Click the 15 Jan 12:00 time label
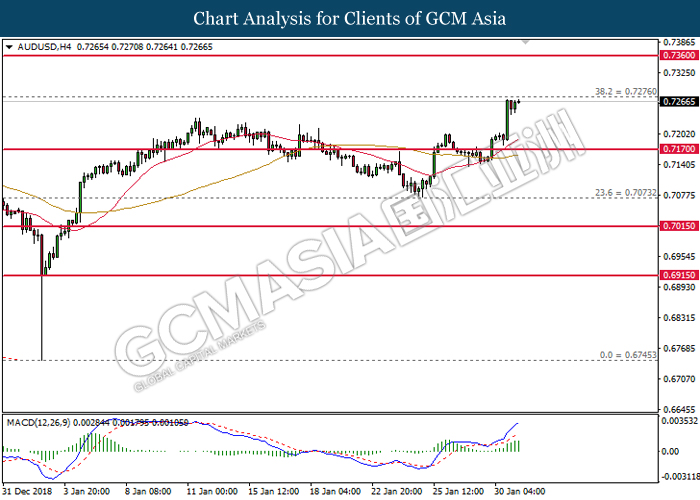This screenshot has height=500, width=700. (274, 492)
